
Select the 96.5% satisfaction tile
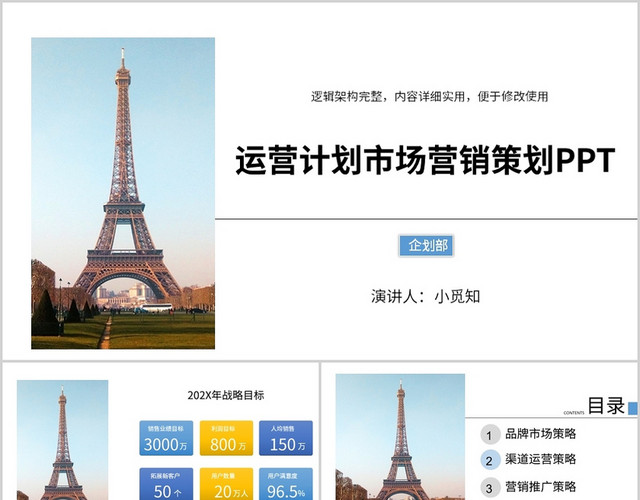[286, 484]
